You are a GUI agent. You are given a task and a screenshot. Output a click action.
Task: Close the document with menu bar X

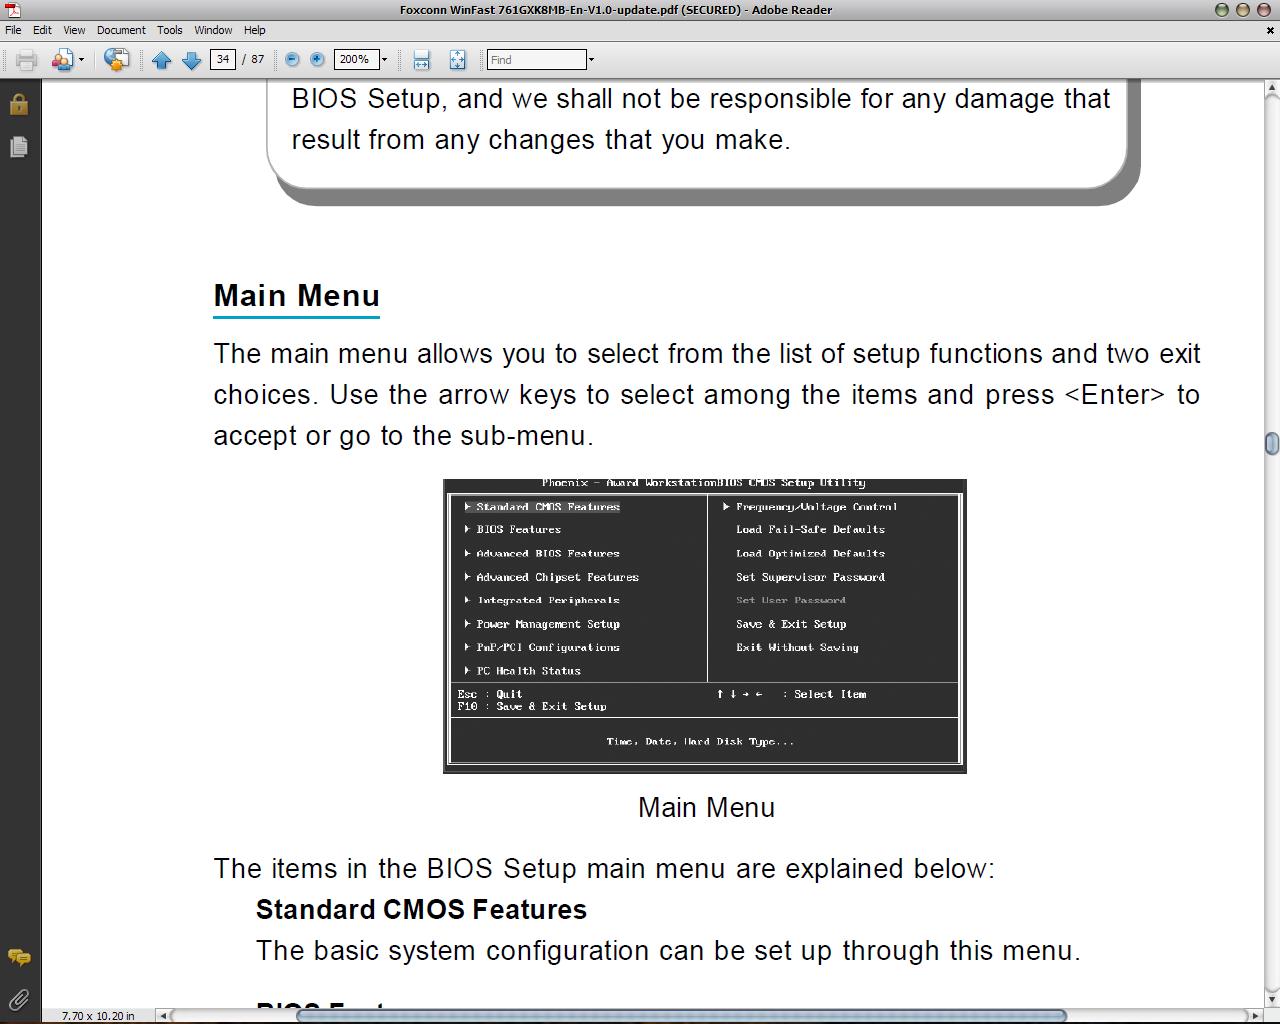[1270, 30]
